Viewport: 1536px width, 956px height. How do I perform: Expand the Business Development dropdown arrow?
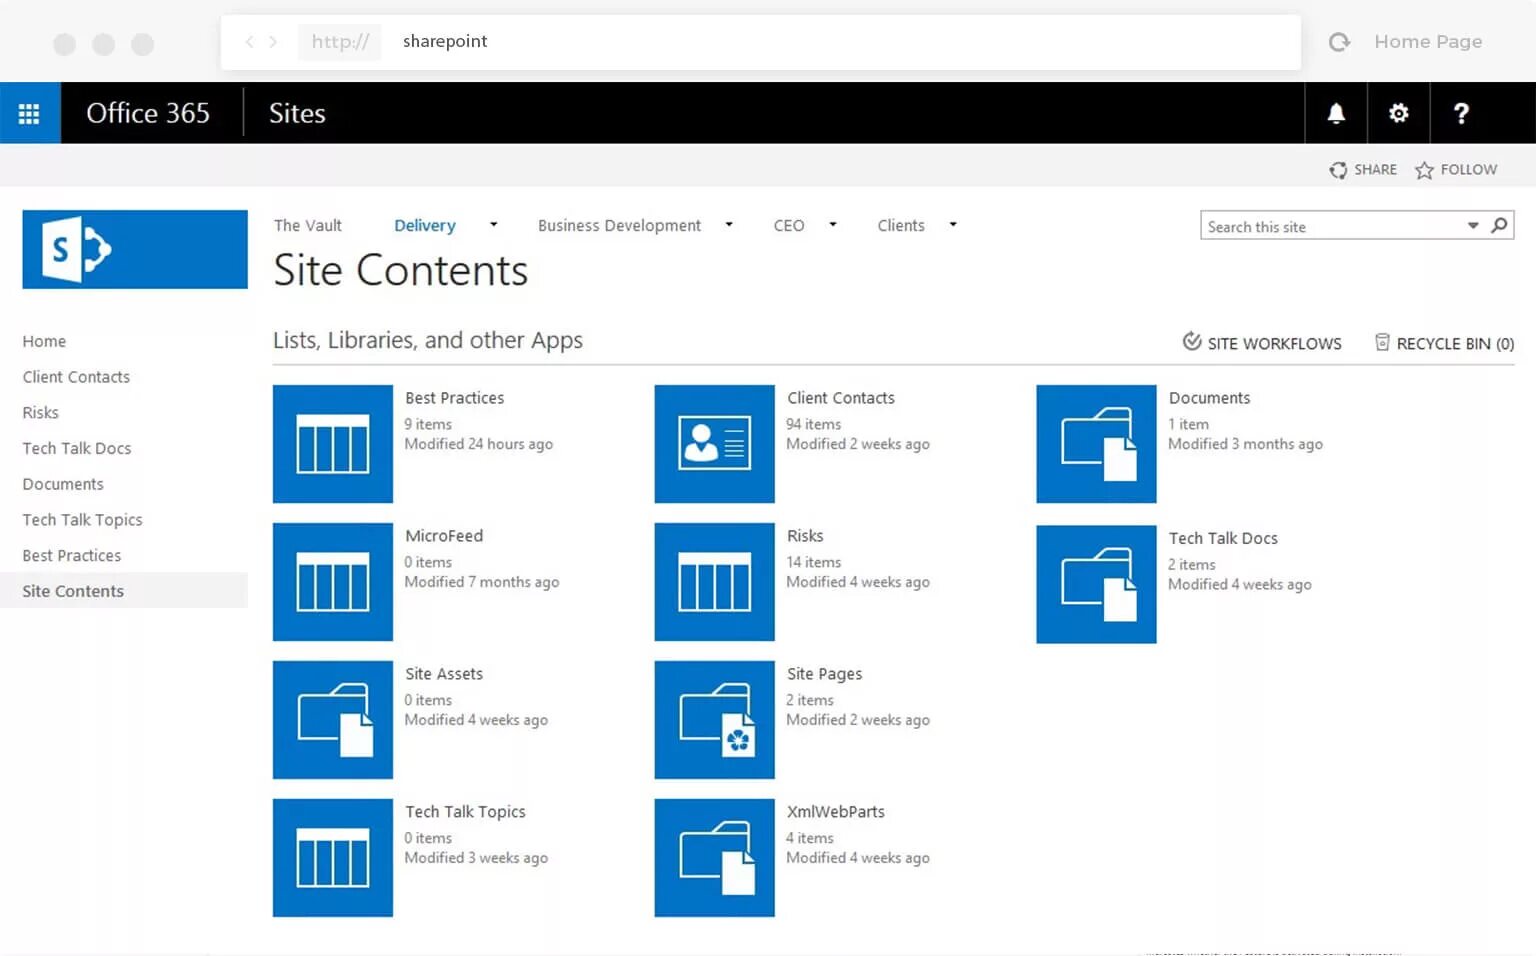tap(729, 225)
